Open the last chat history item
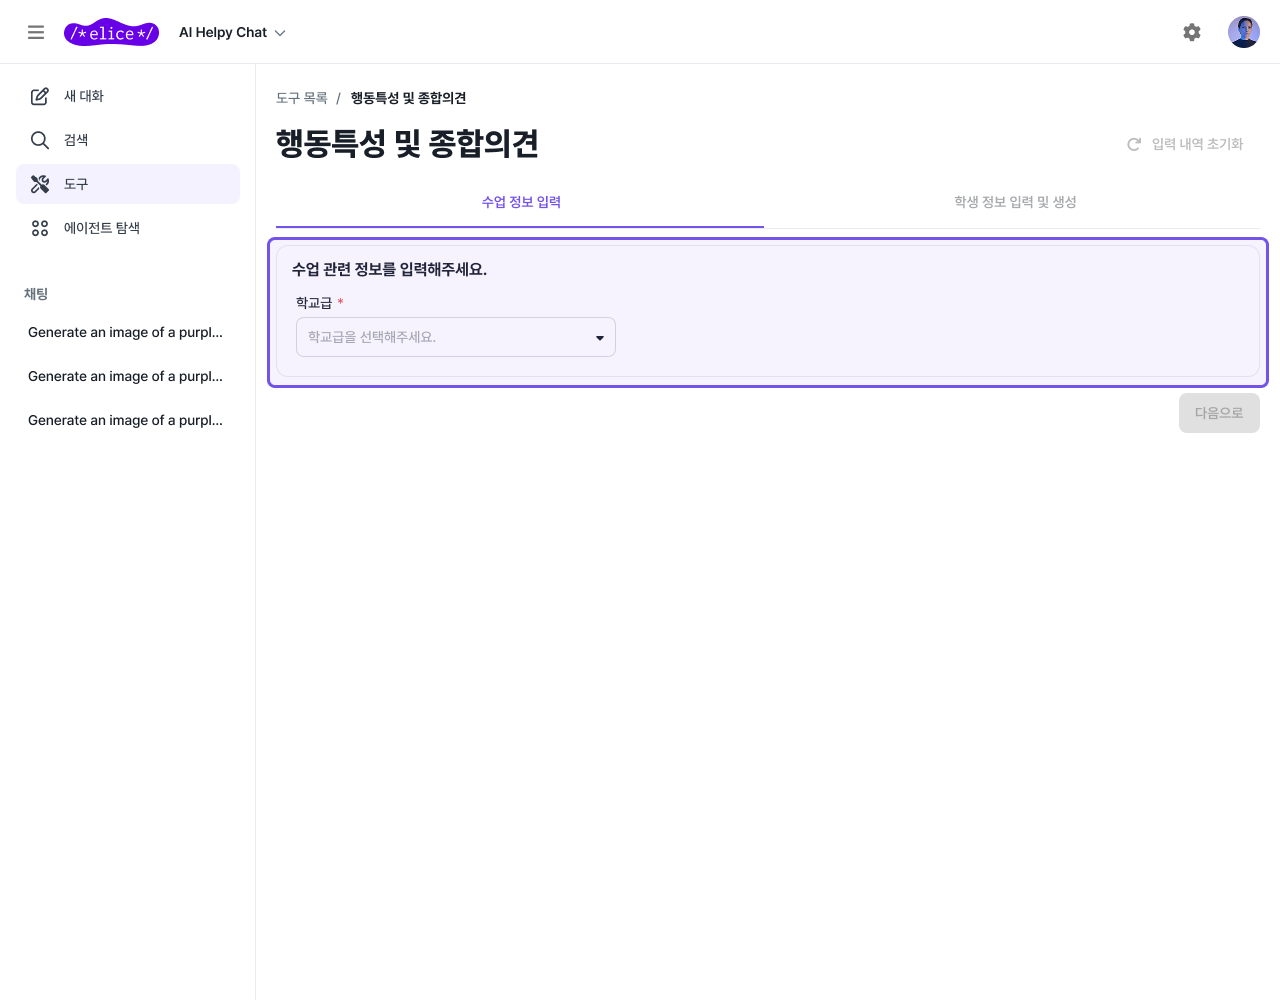 pos(125,420)
